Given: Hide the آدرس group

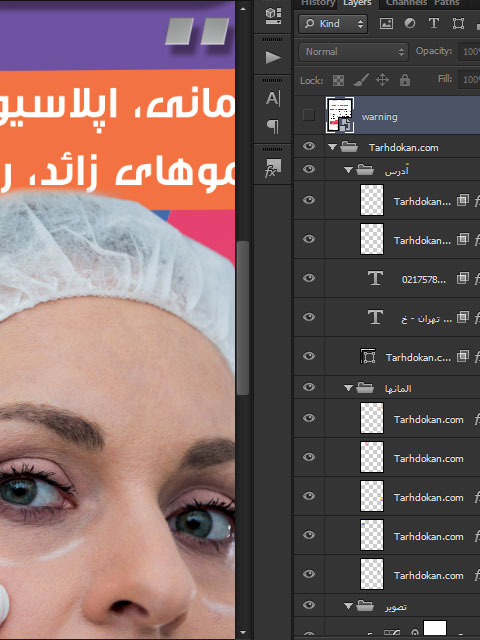Looking at the screenshot, I should click(309, 169).
